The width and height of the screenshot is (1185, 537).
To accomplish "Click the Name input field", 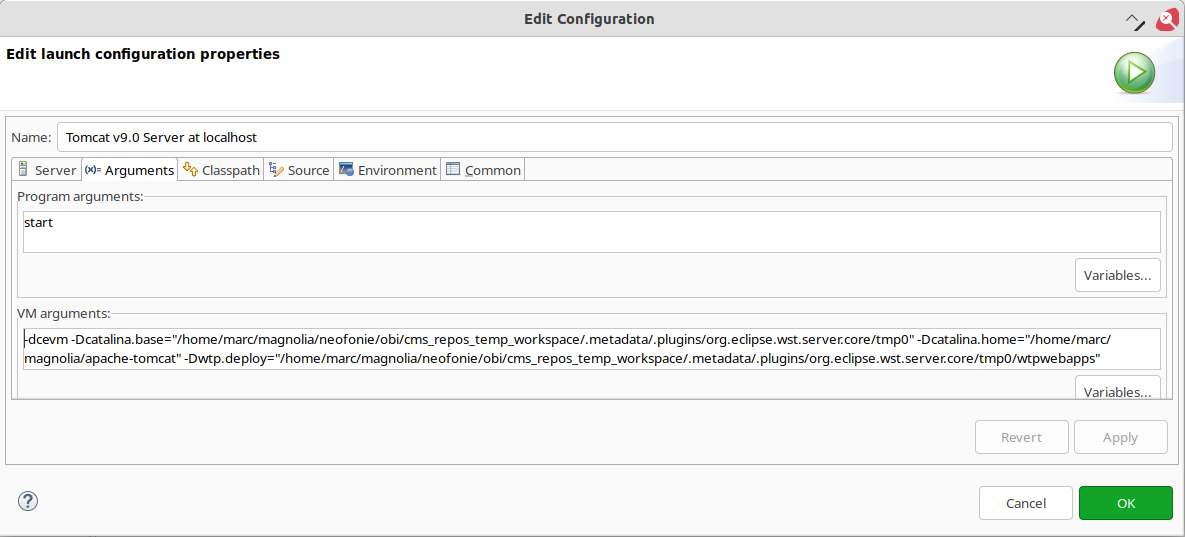I will click(615, 137).
